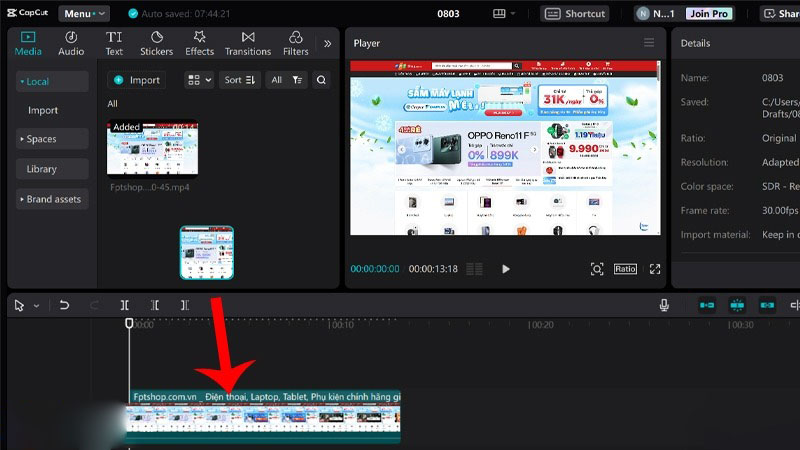The width and height of the screenshot is (800, 450).
Task: Click the preview quality grid icon
Action: [475, 269]
